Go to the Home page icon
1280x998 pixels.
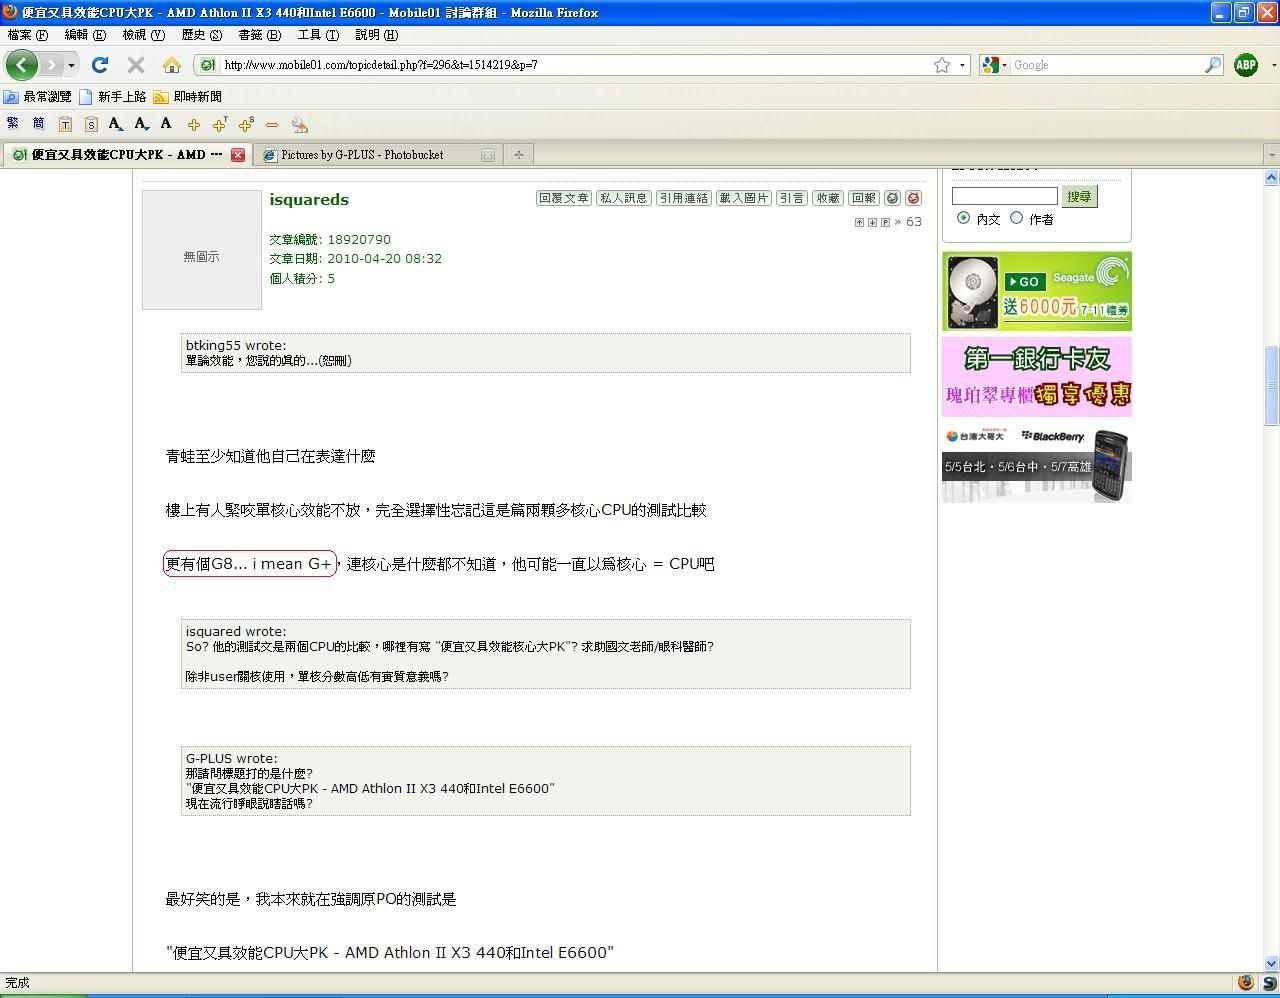point(172,65)
